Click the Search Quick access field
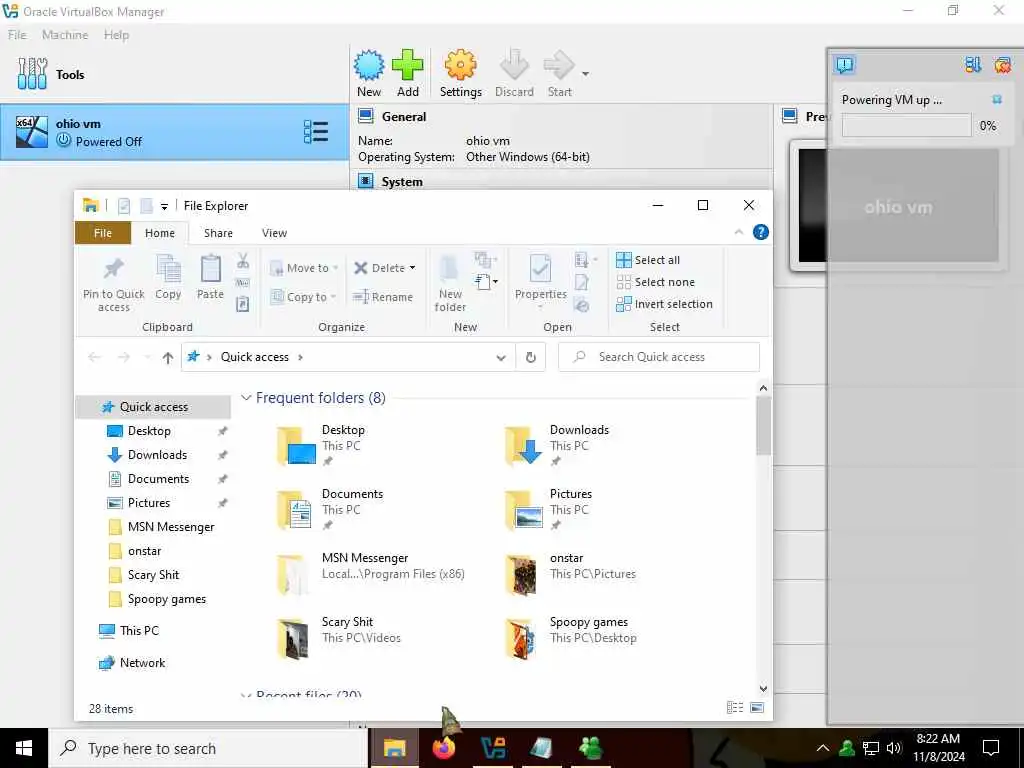Image resolution: width=1024 pixels, height=768 pixels. coord(659,357)
